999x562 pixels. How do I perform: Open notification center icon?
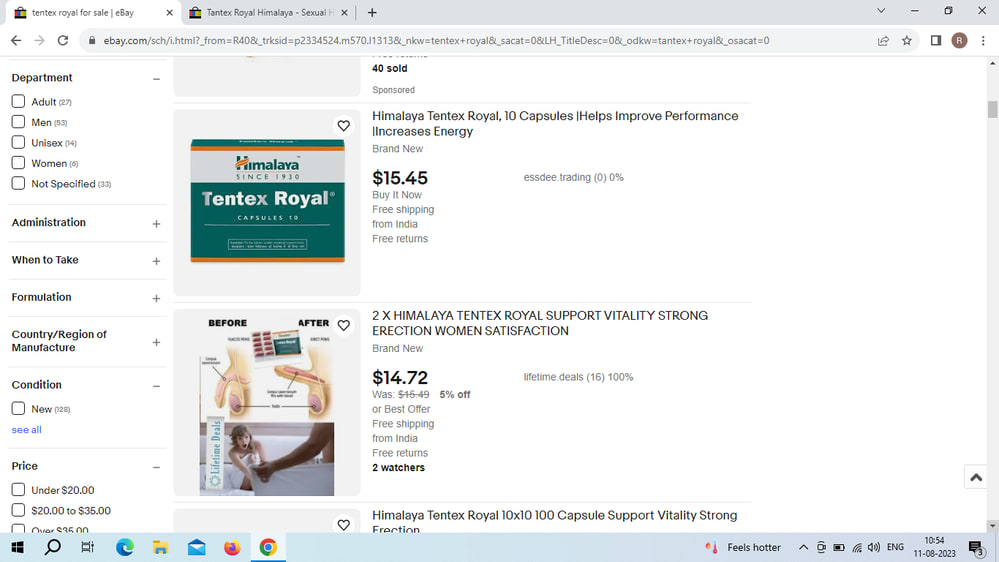(975, 547)
